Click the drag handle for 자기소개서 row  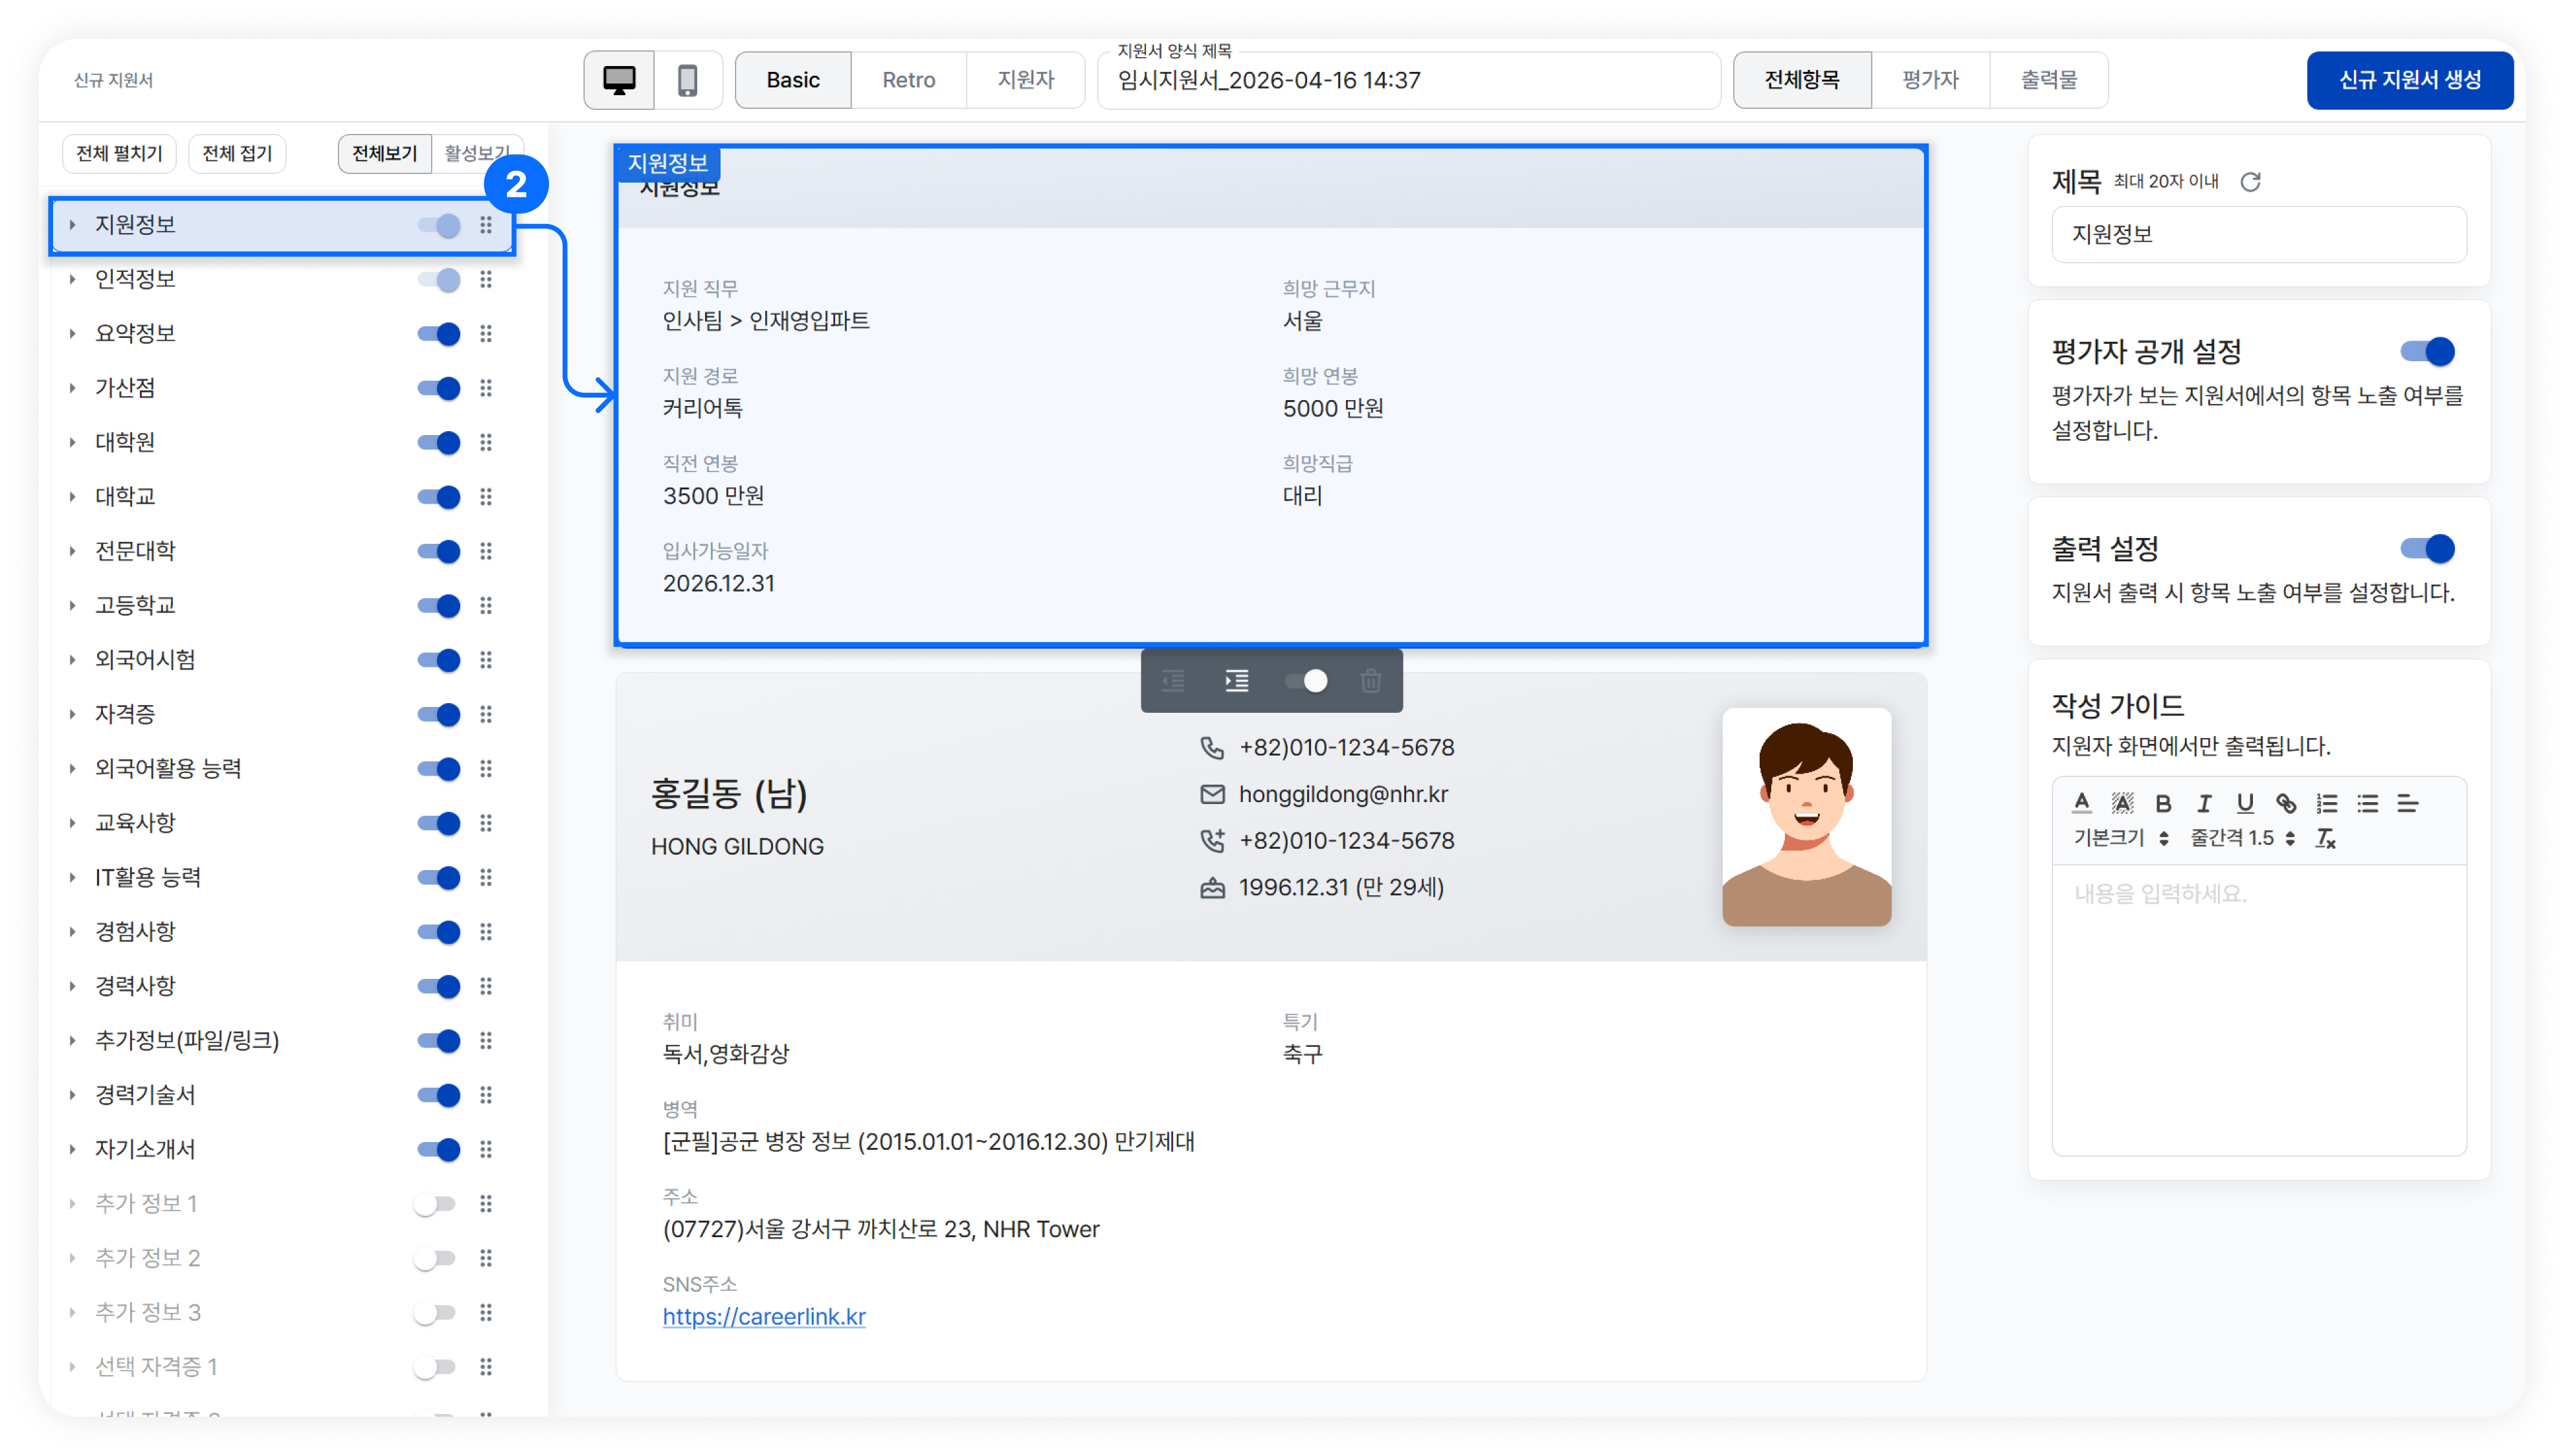[486, 1149]
